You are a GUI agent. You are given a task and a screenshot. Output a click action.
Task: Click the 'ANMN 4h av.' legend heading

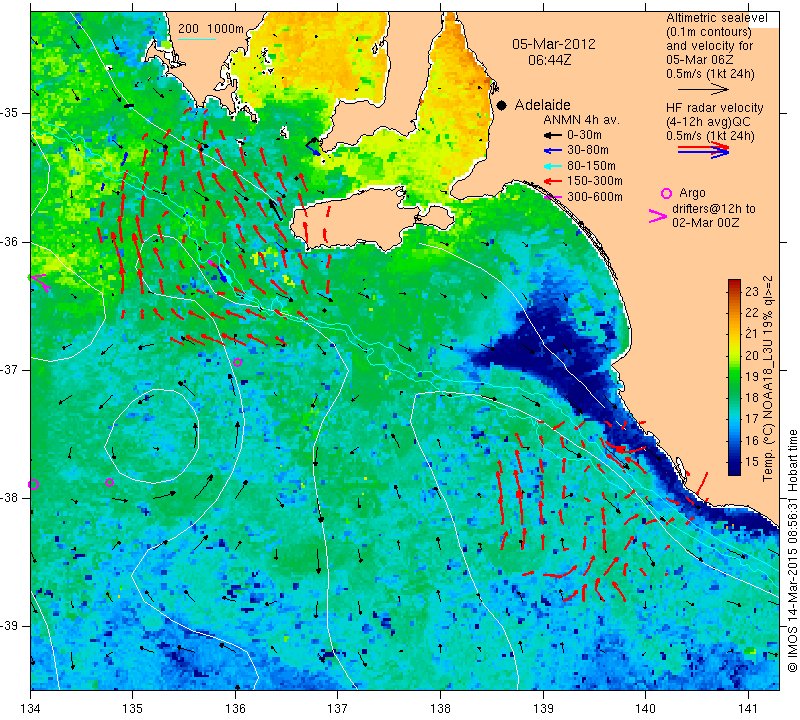[581, 120]
